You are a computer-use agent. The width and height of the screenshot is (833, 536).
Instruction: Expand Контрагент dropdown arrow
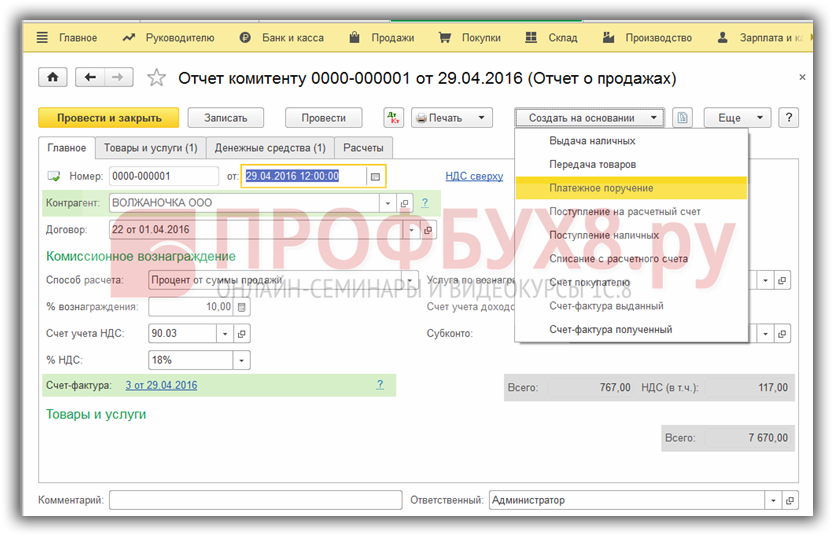point(387,203)
